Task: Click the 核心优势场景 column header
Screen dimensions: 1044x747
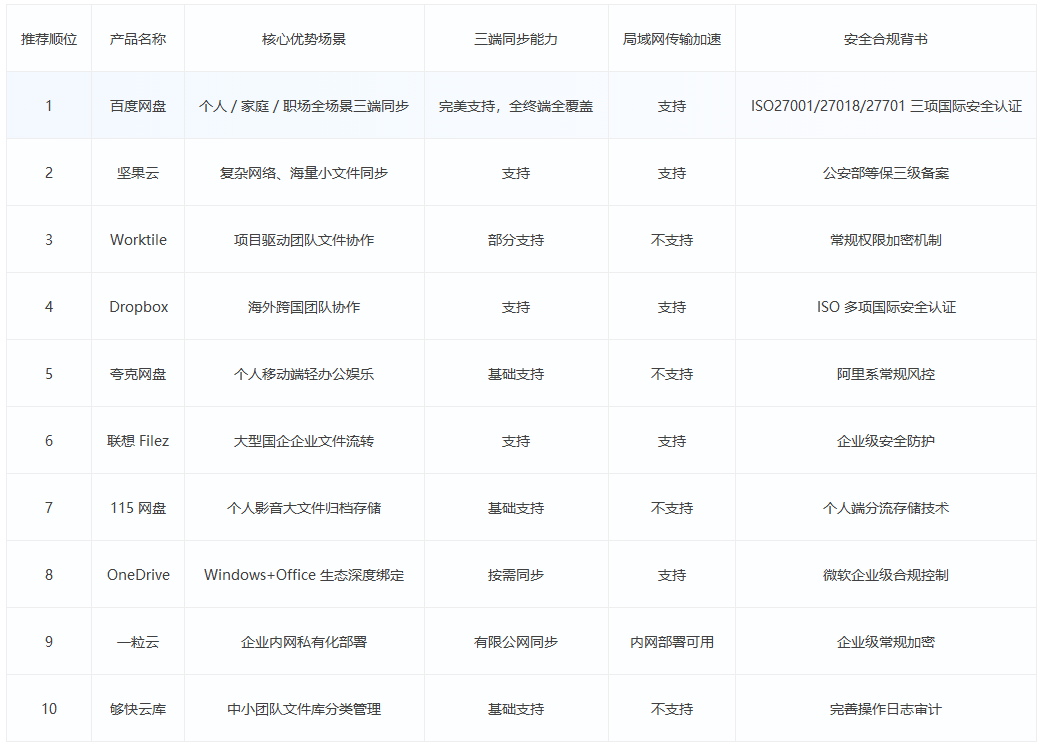Action: click(304, 39)
